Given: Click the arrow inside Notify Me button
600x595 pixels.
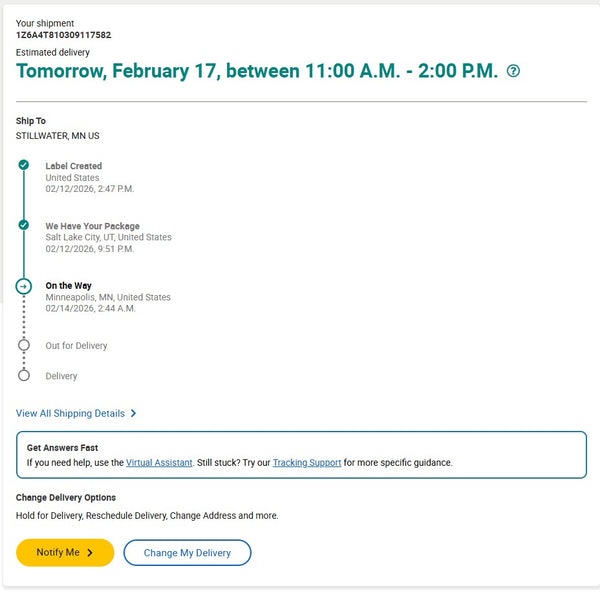Looking at the screenshot, I should [90, 552].
